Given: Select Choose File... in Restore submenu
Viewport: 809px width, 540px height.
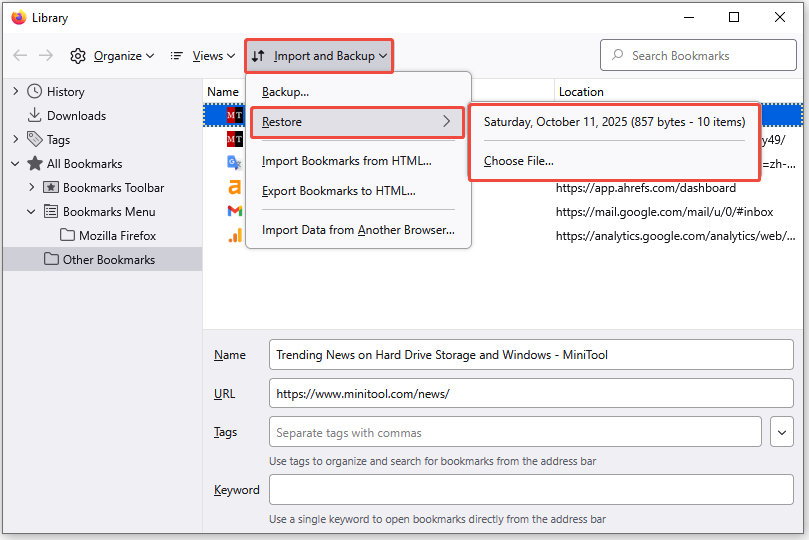Looking at the screenshot, I should (519, 161).
